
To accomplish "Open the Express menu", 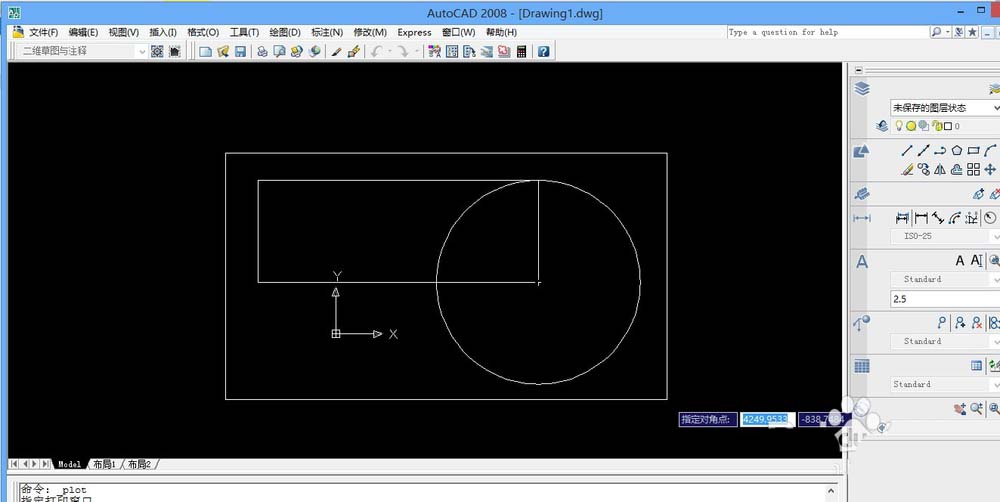I will tap(414, 32).
